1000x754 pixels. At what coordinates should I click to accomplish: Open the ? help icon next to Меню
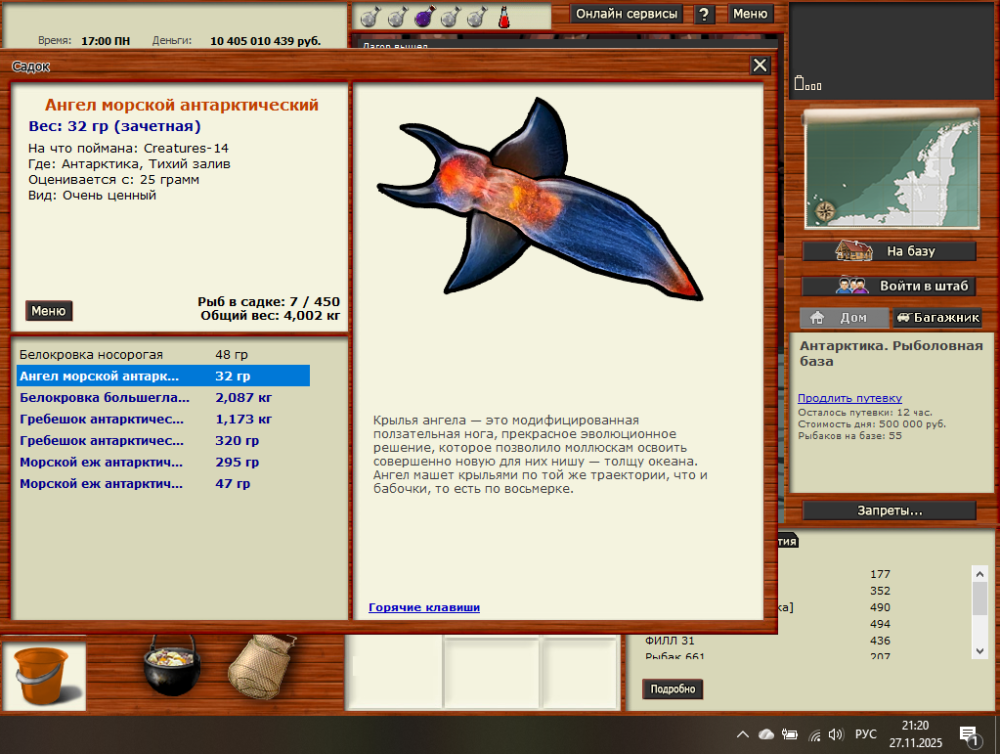click(x=706, y=13)
